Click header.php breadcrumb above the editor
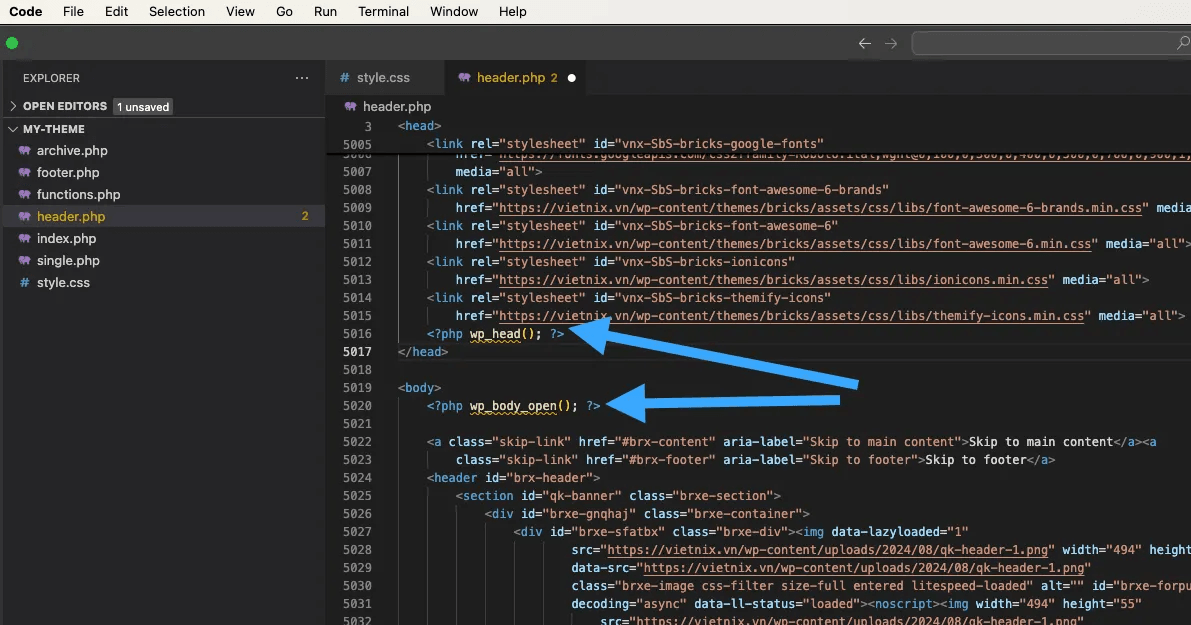This screenshot has width=1191, height=625. pyautogui.click(x=396, y=106)
